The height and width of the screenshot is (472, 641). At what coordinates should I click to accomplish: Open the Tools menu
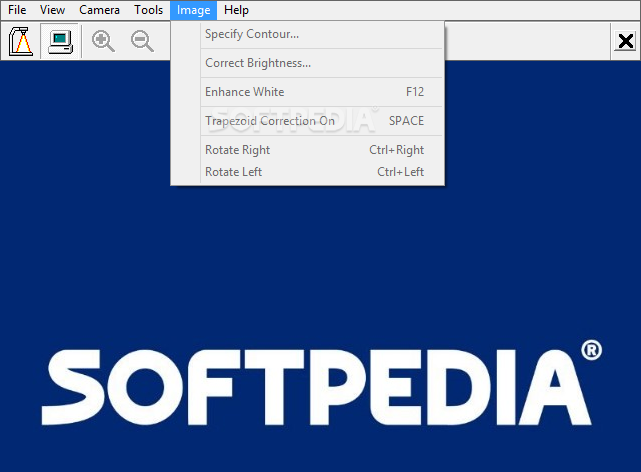(x=149, y=10)
